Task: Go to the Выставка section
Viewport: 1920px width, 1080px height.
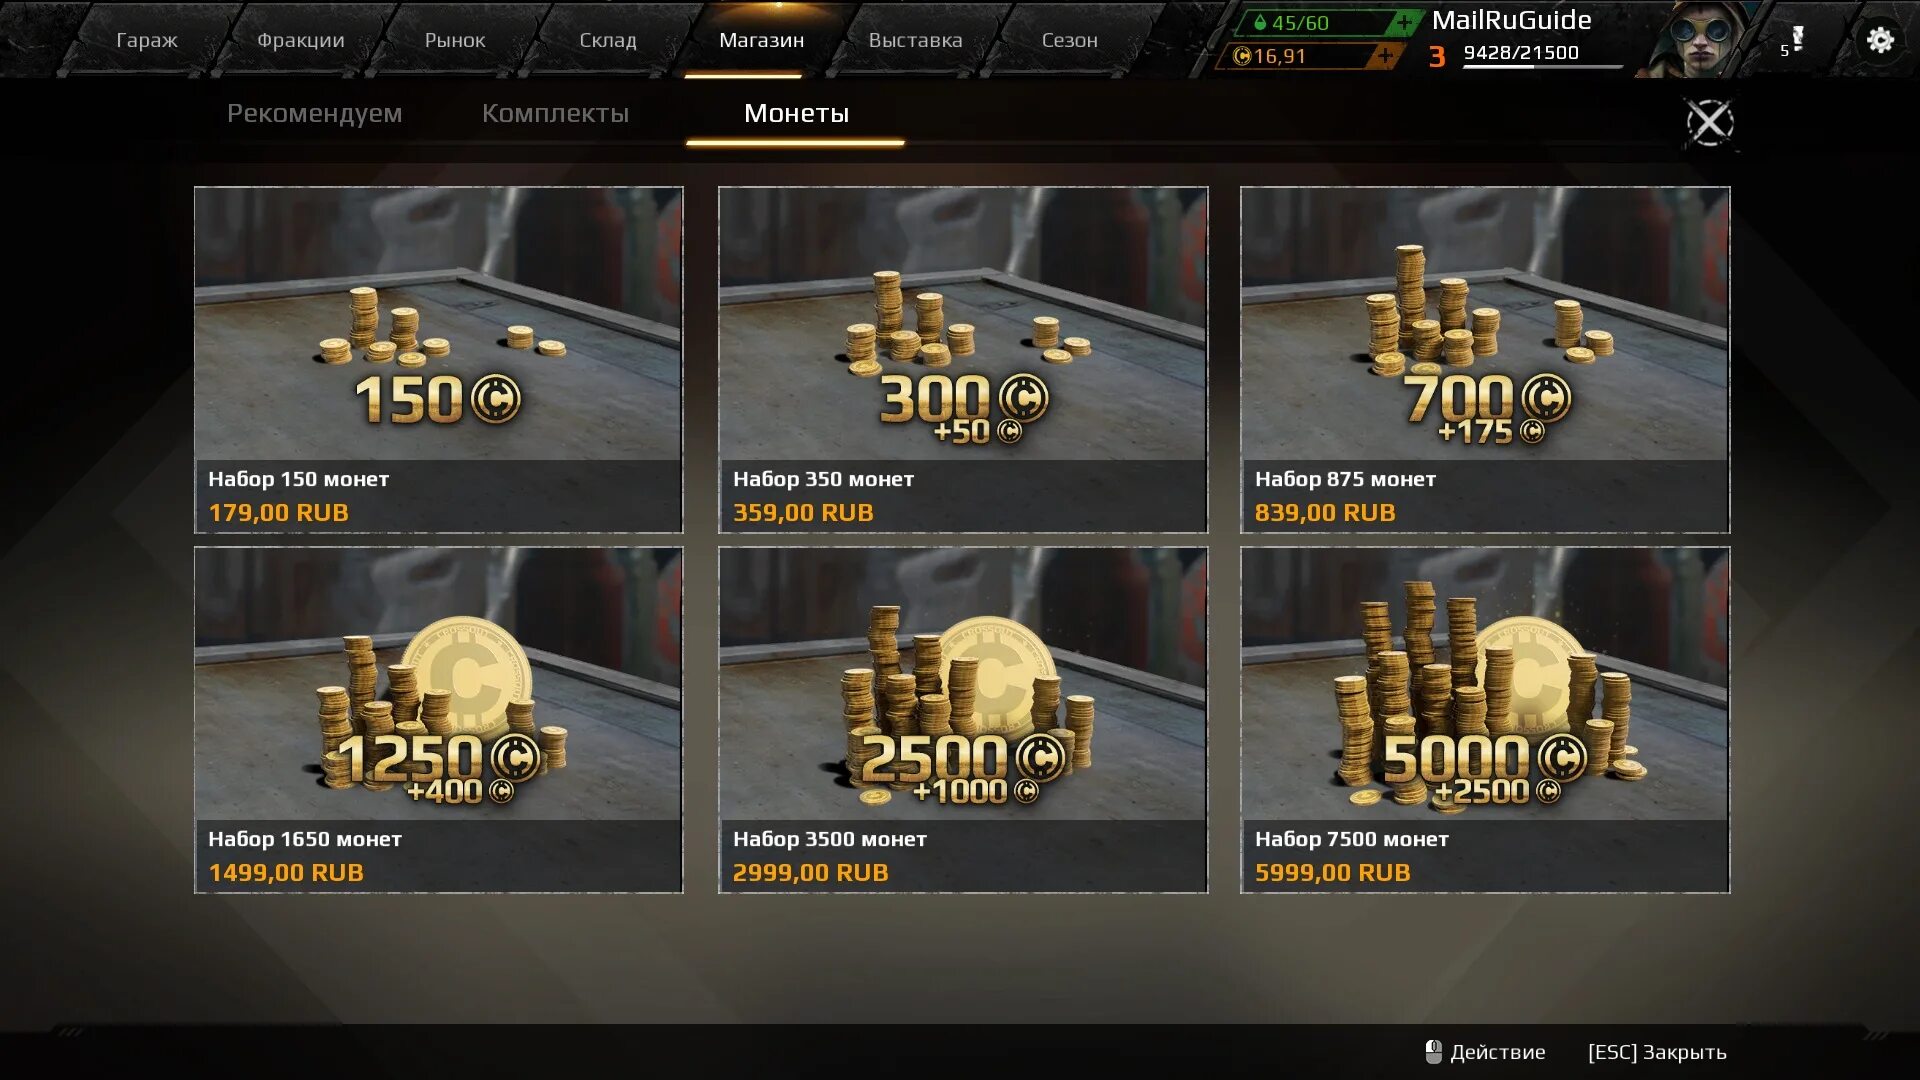Action: (915, 40)
